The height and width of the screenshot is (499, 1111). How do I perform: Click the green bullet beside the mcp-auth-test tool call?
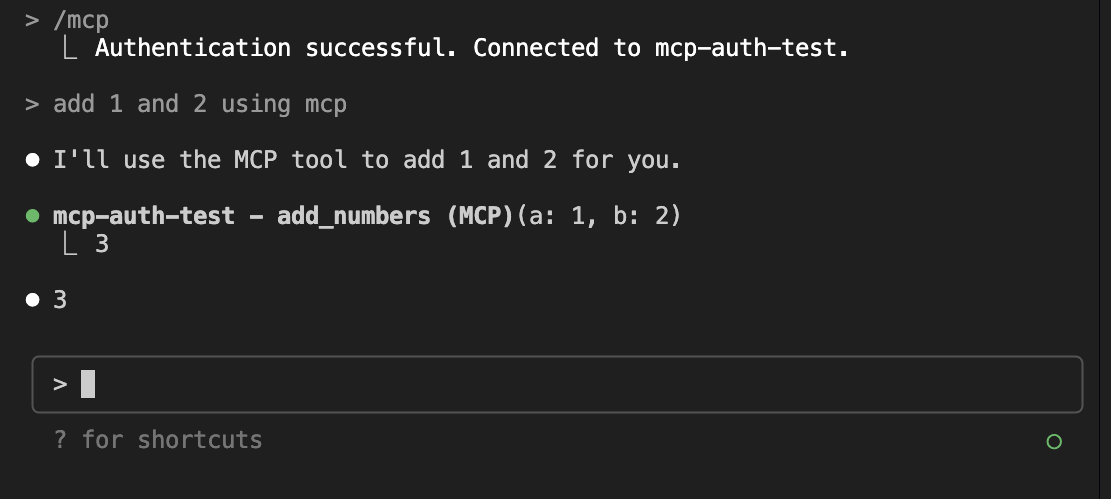[33, 216]
